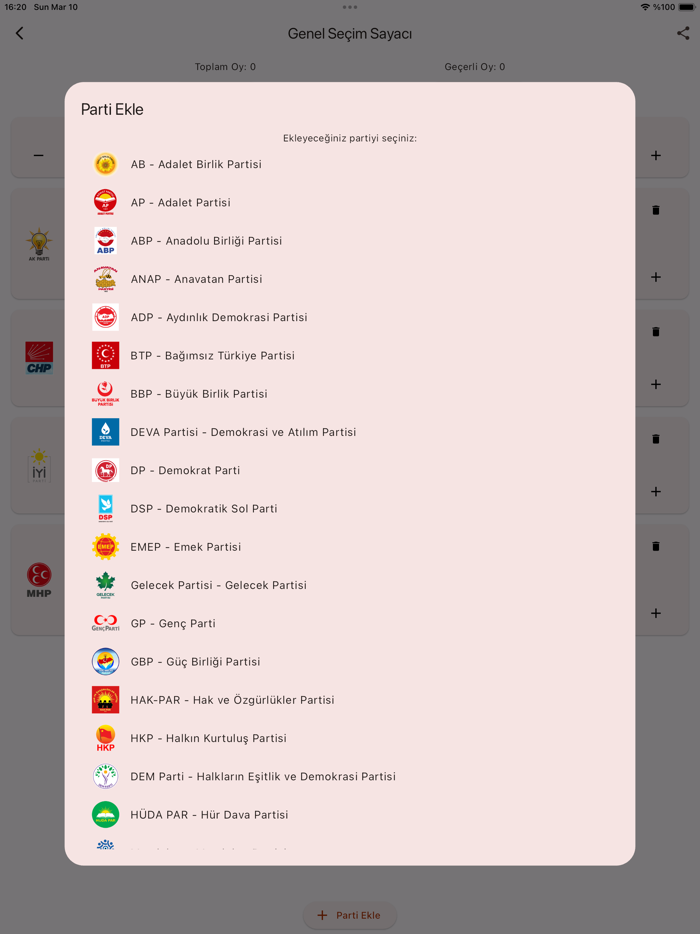
Task: Remove the MHP row with trash icon
Action: coord(656,546)
